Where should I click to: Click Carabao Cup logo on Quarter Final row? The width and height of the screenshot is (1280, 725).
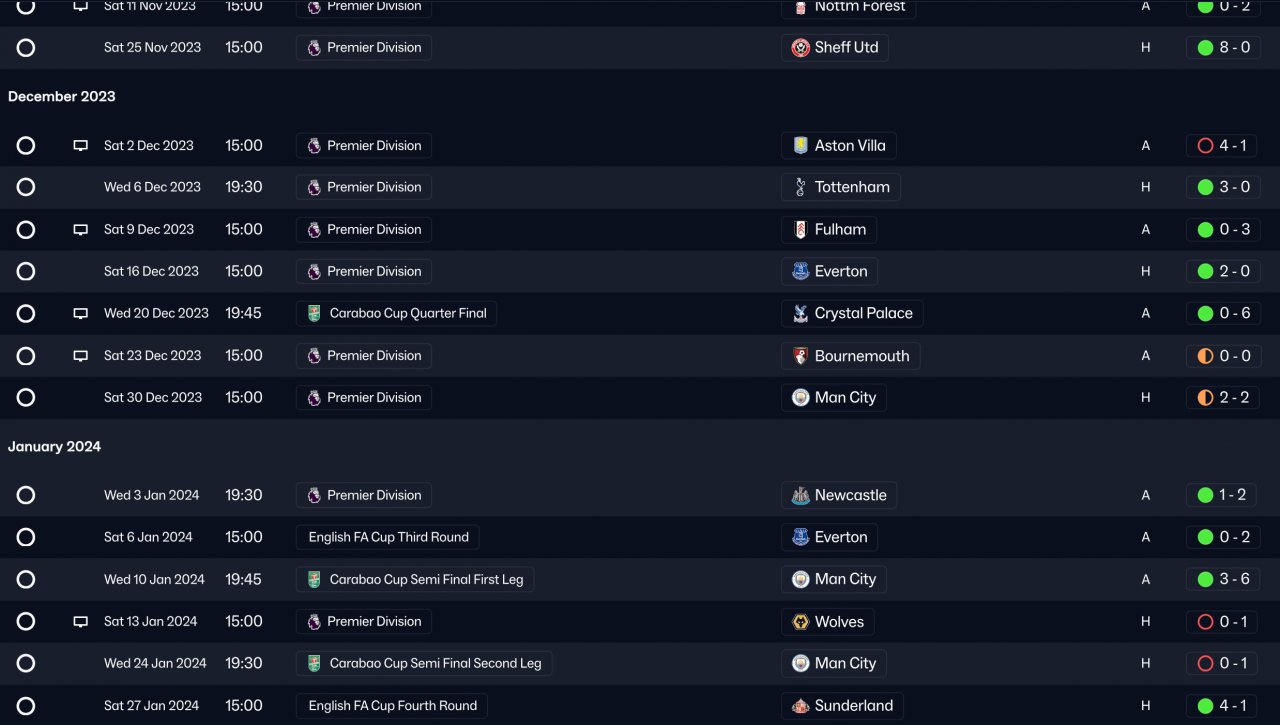(x=314, y=314)
